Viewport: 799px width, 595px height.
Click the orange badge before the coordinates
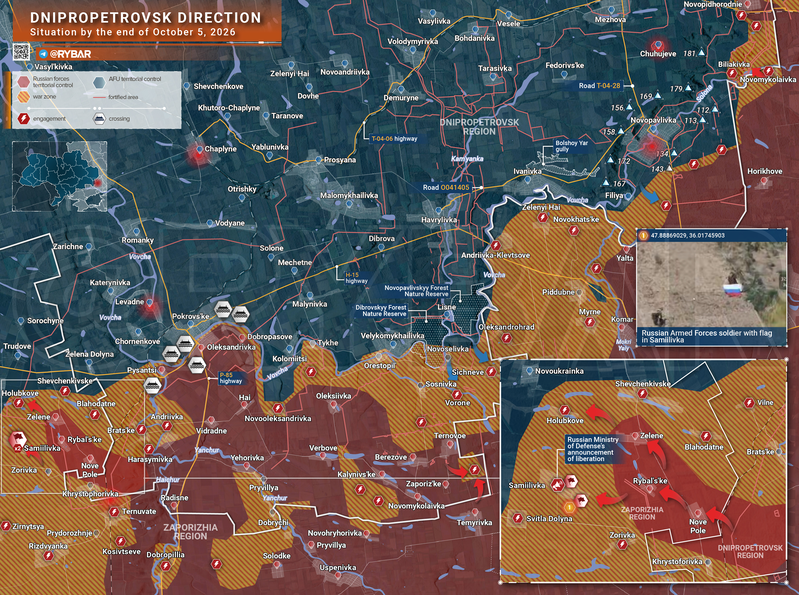(644, 235)
